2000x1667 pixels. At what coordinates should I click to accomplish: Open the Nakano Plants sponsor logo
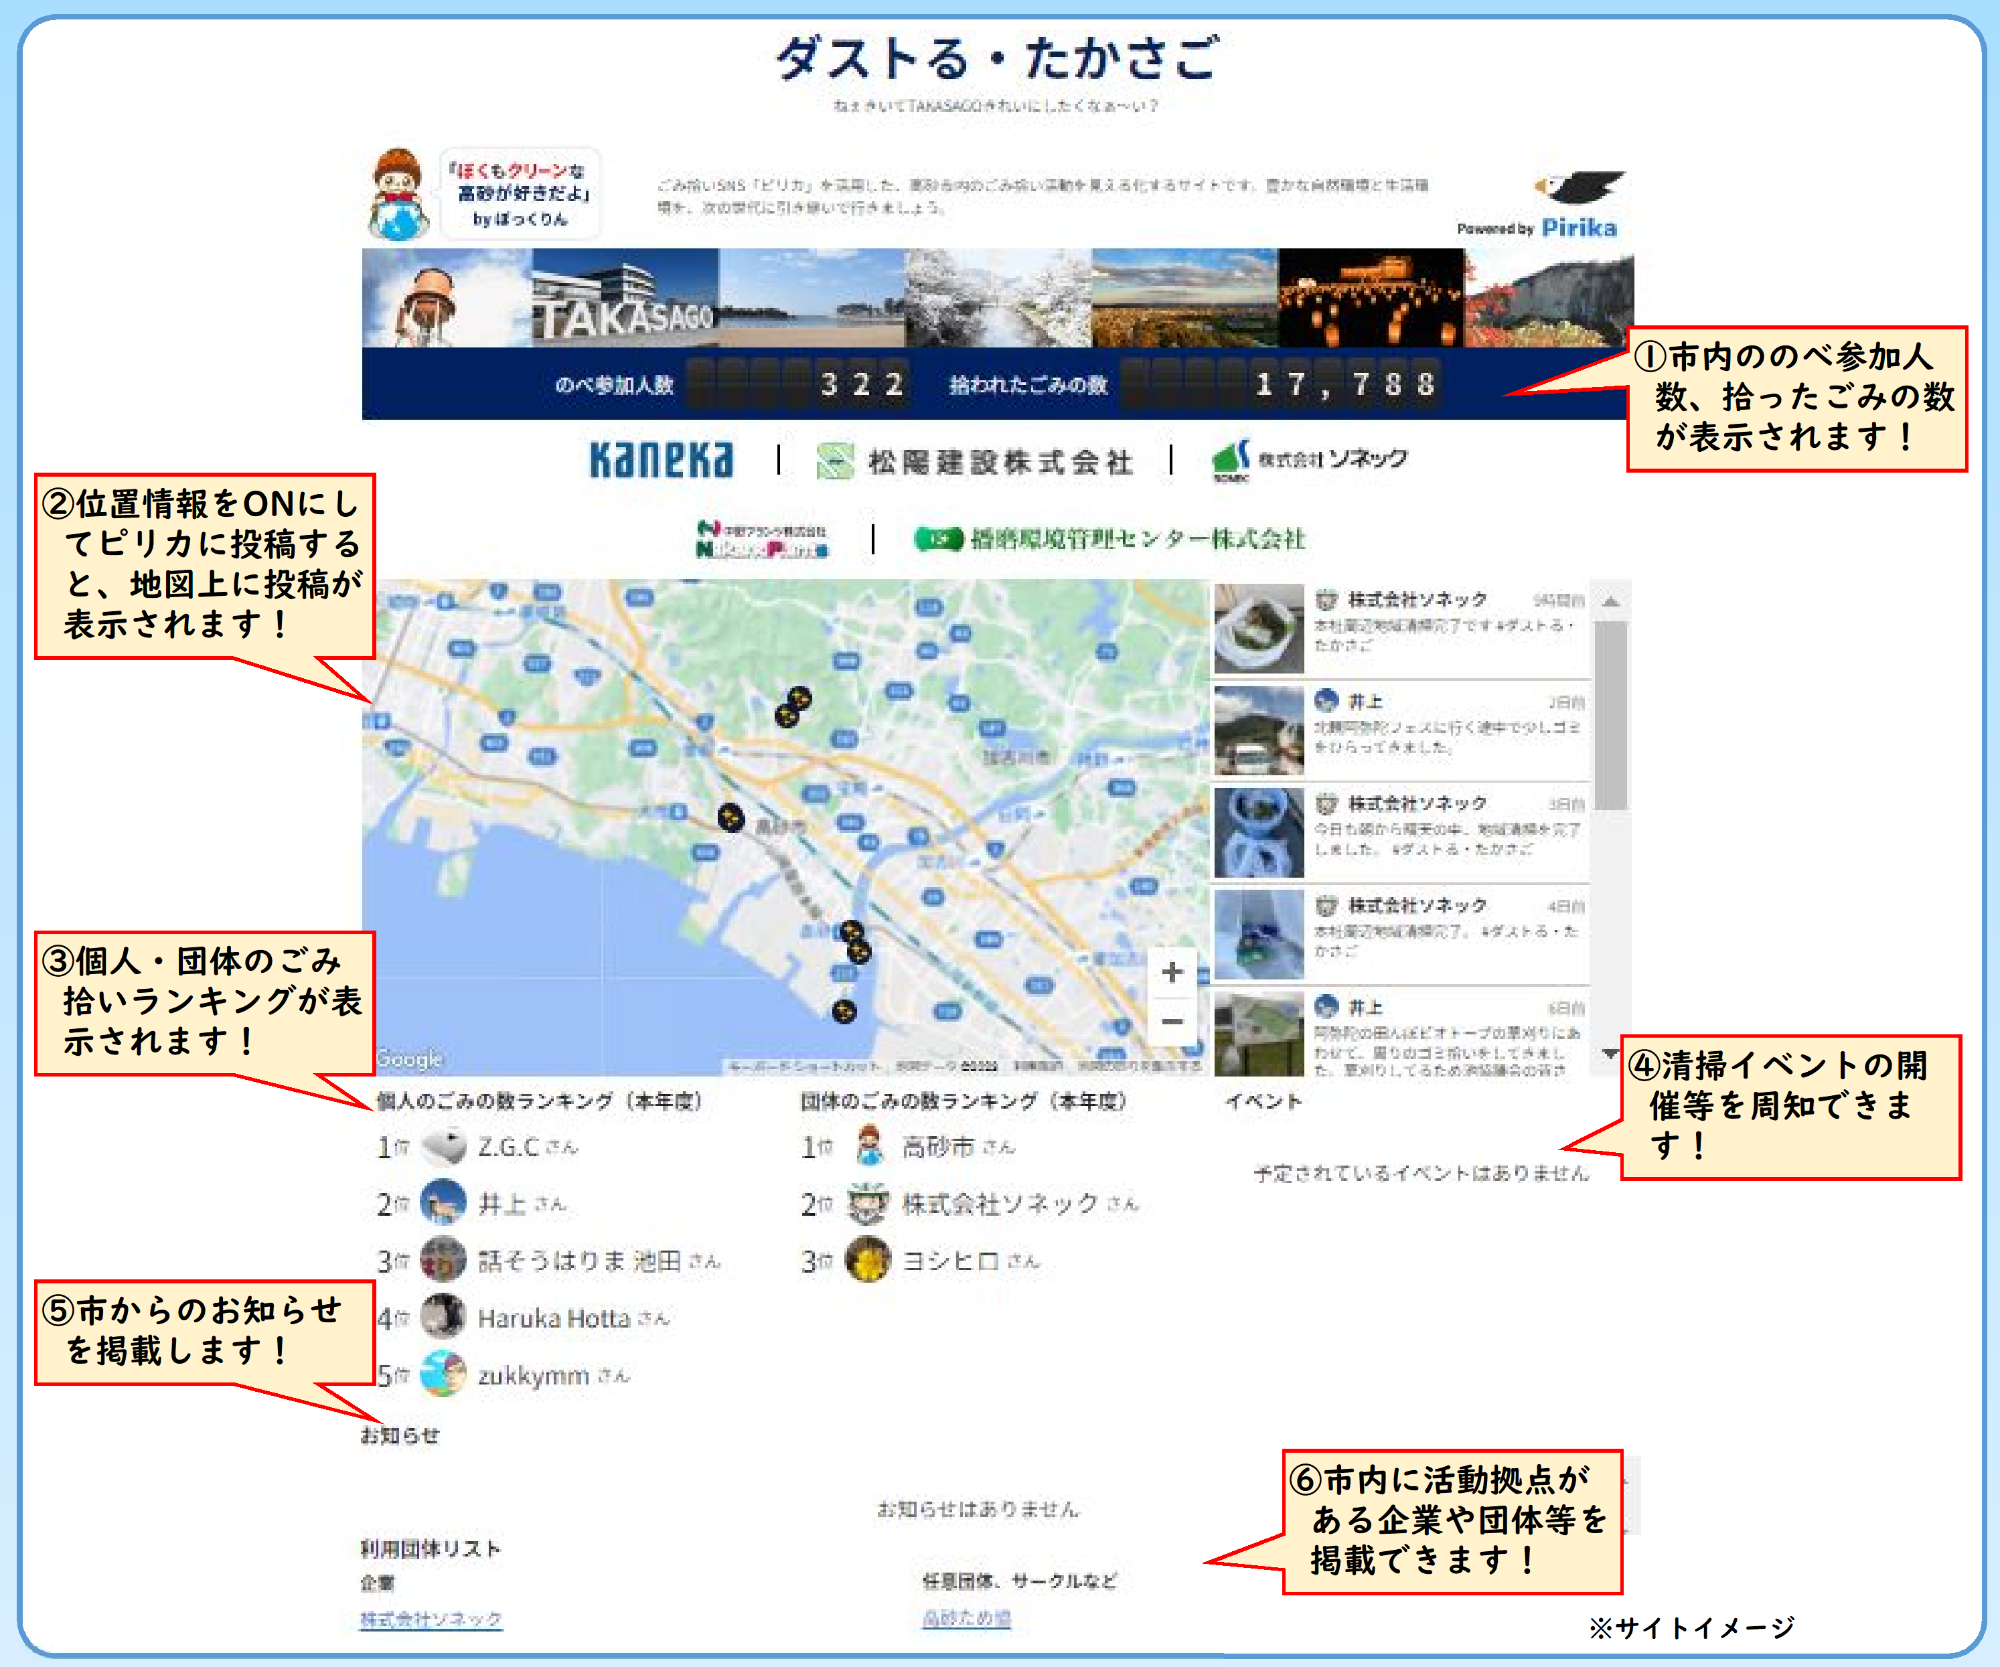[x=762, y=539]
